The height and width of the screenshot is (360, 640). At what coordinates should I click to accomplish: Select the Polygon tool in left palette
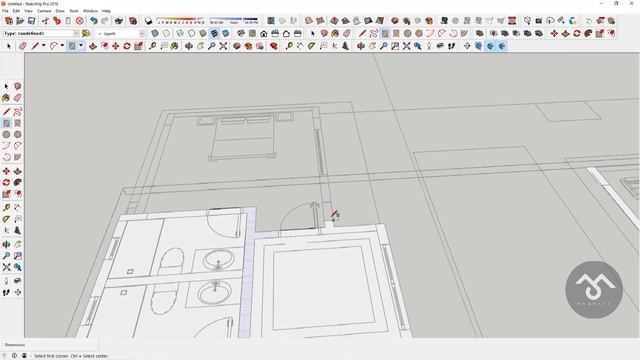tap(18, 134)
